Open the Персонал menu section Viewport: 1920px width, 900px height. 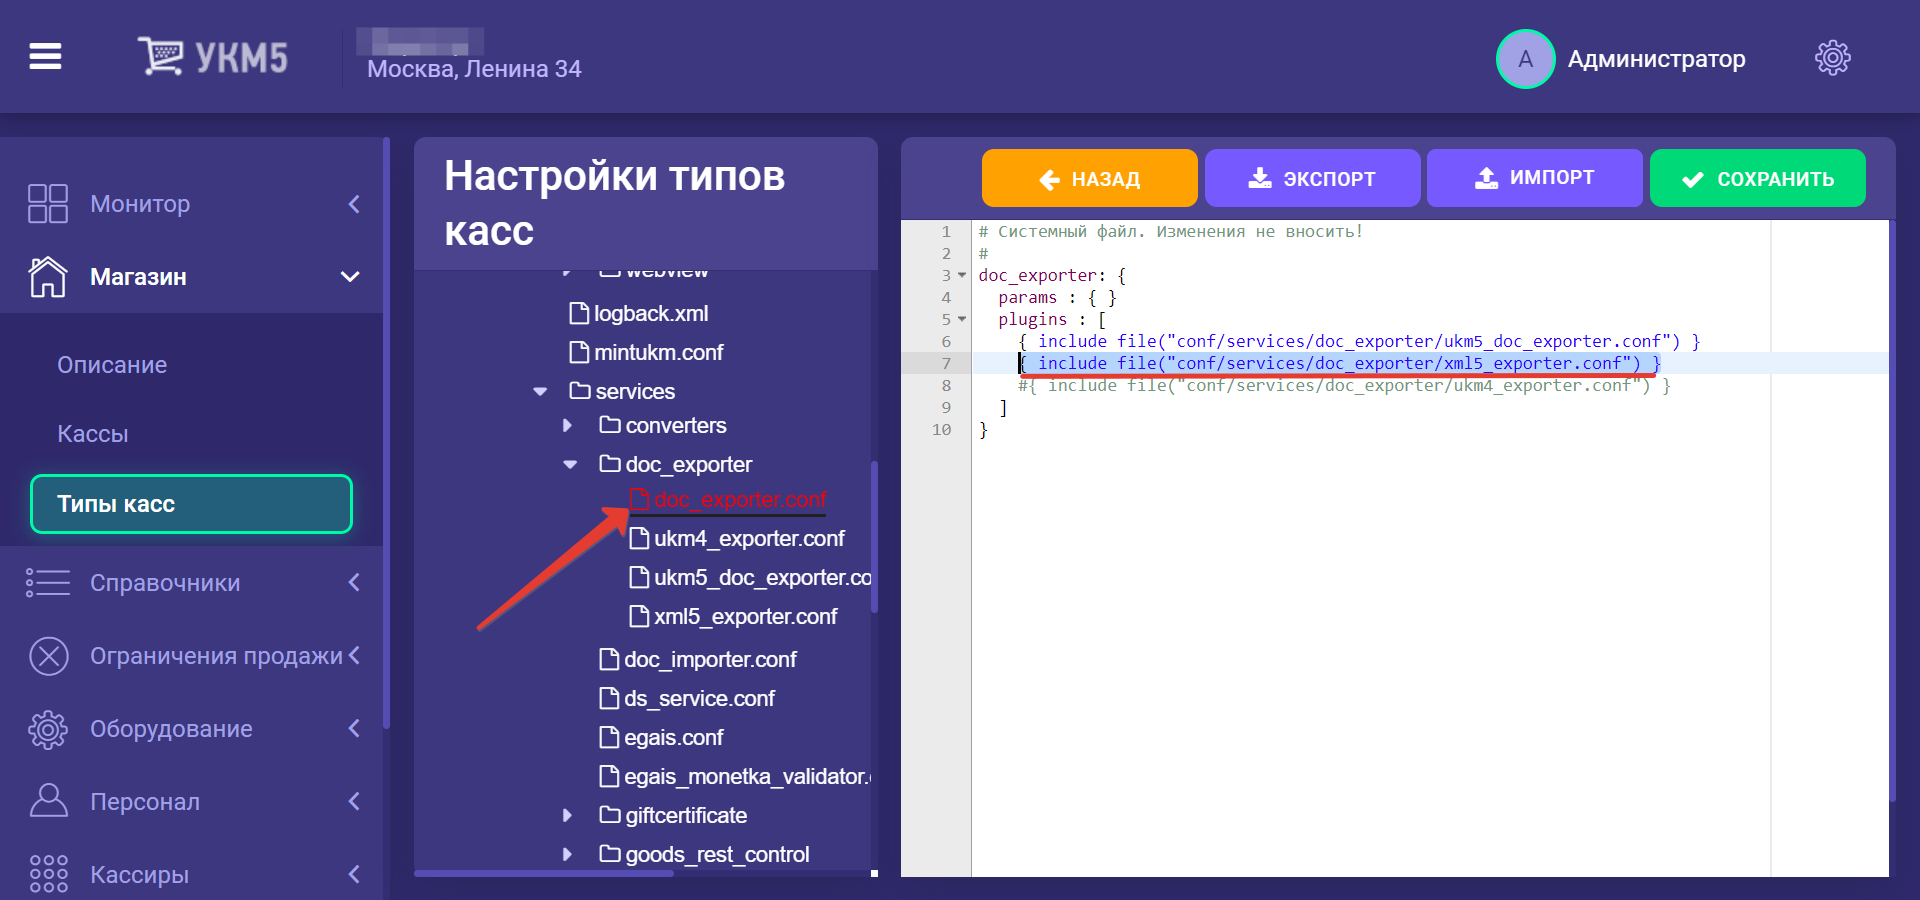[191, 801]
